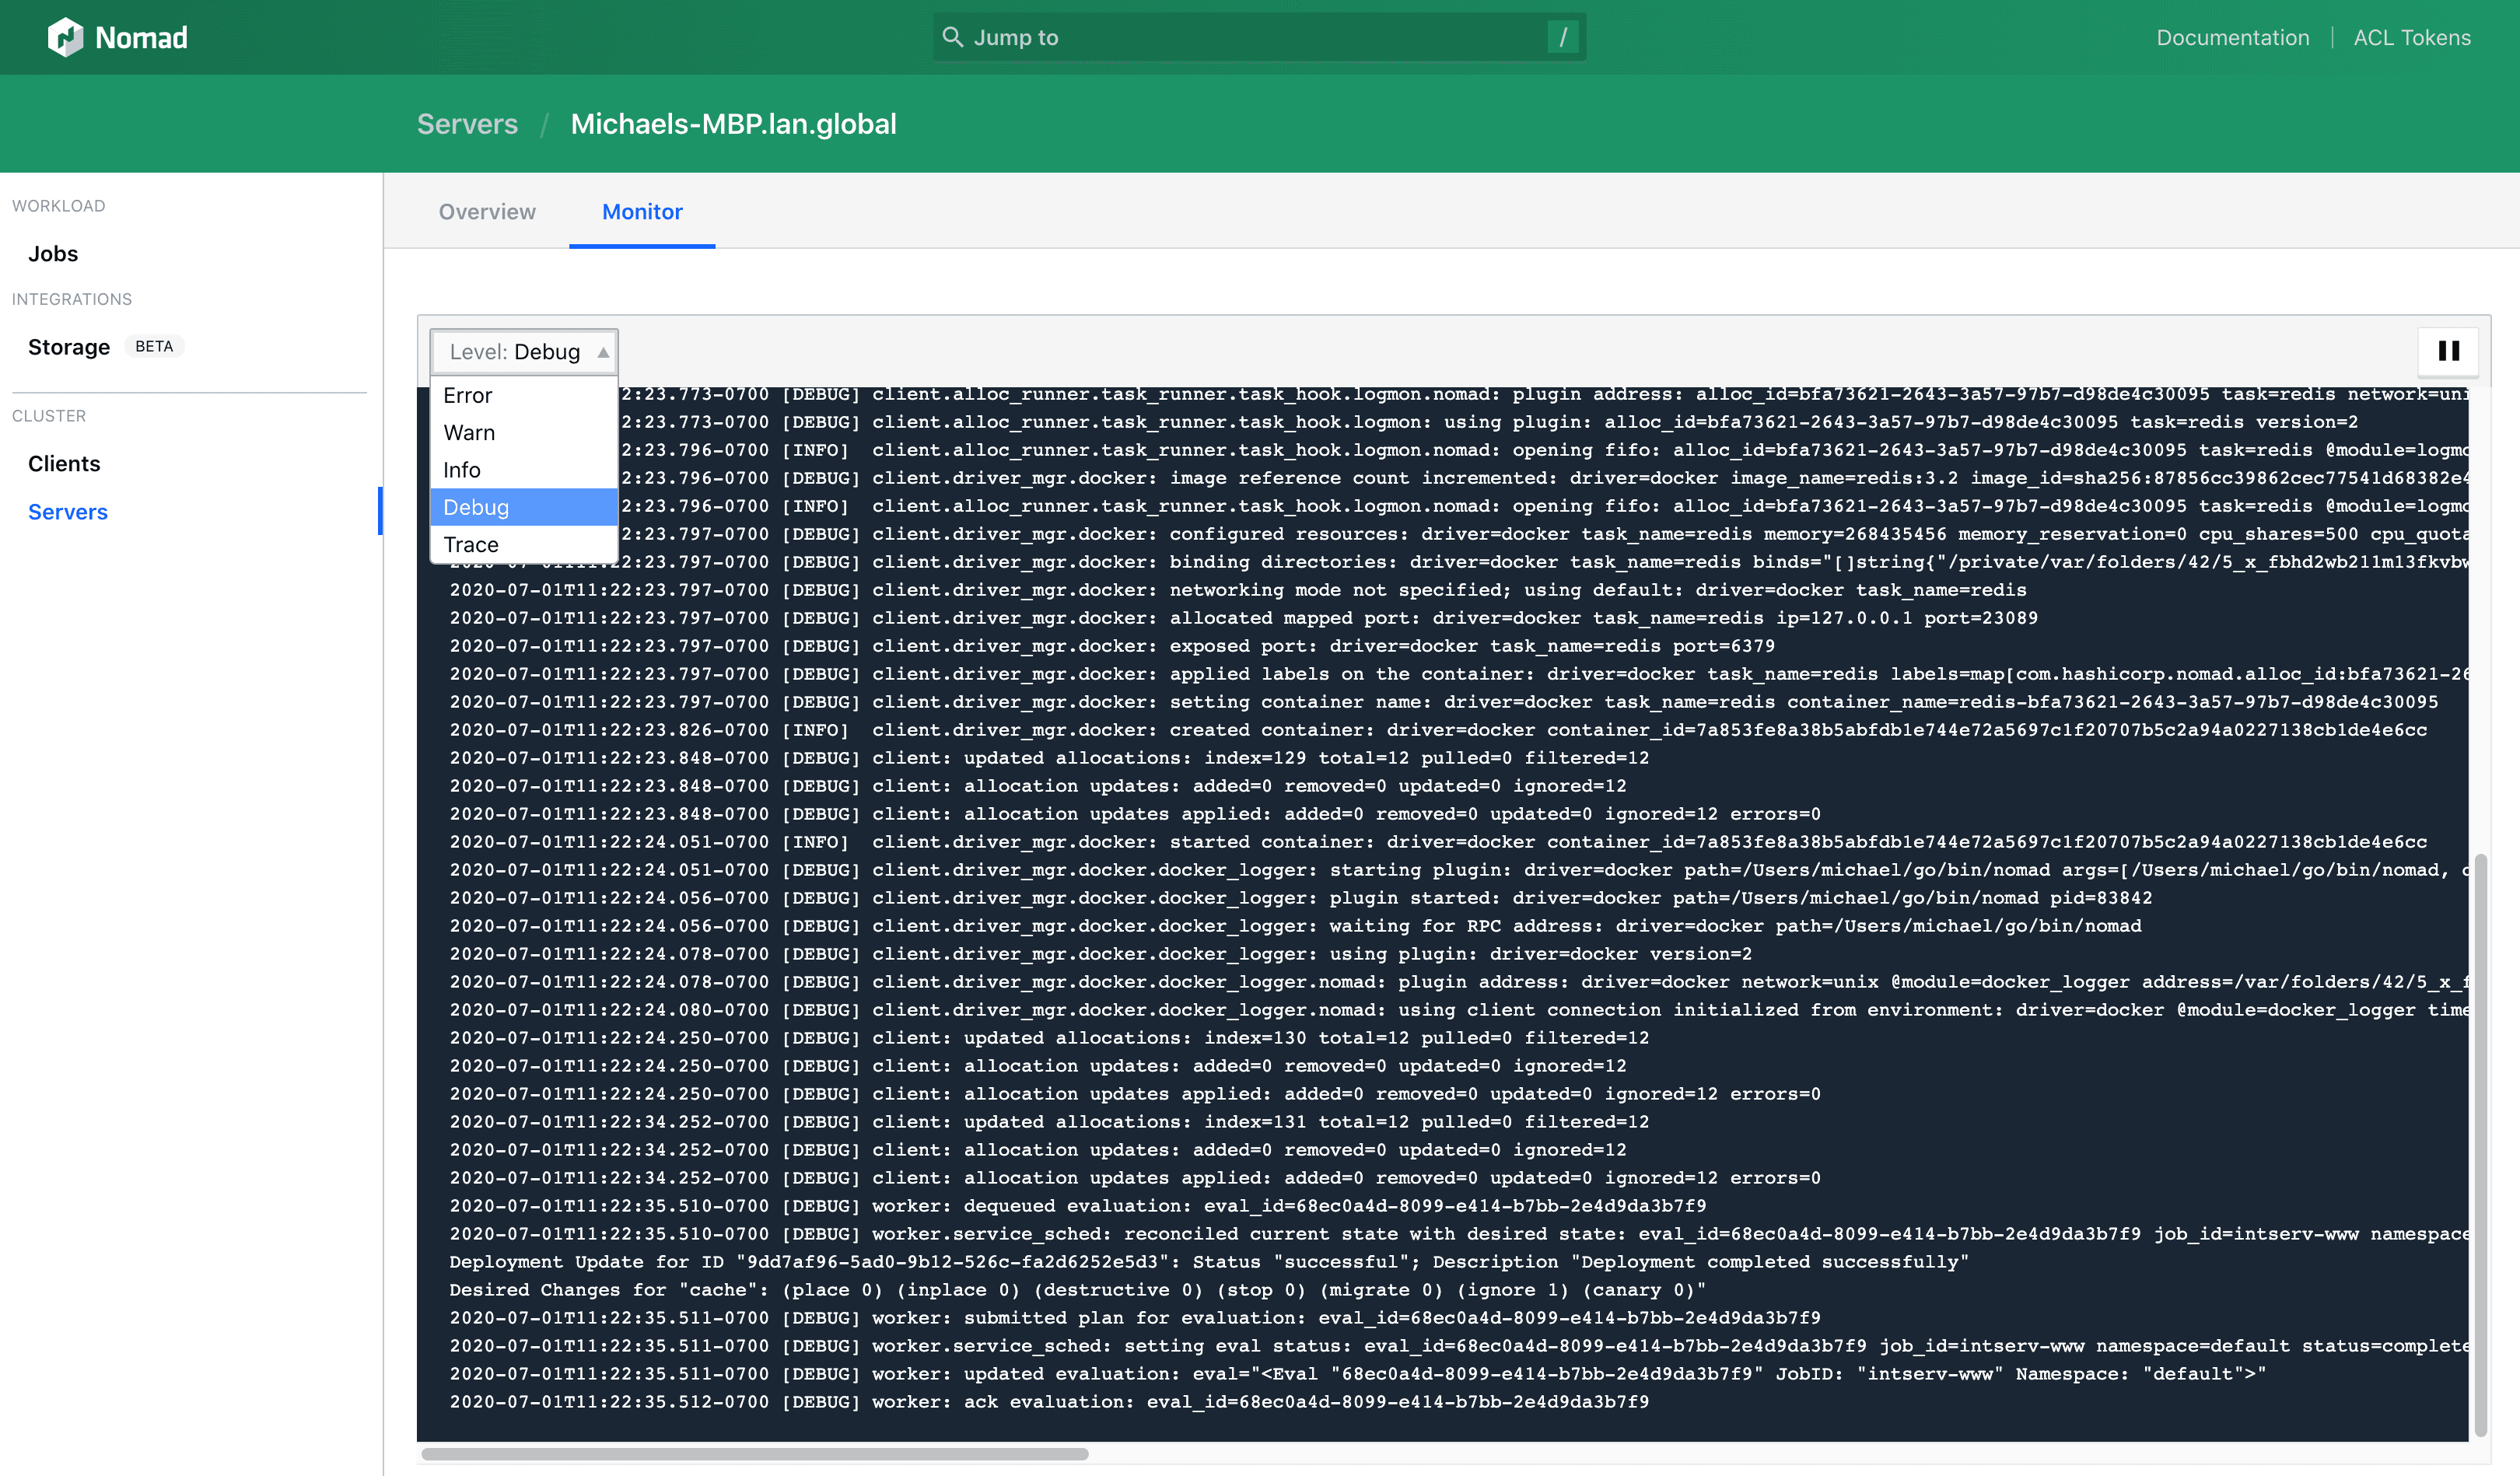Navigate to Servers breadcrumb
2520x1476 pixels.
[x=467, y=124]
